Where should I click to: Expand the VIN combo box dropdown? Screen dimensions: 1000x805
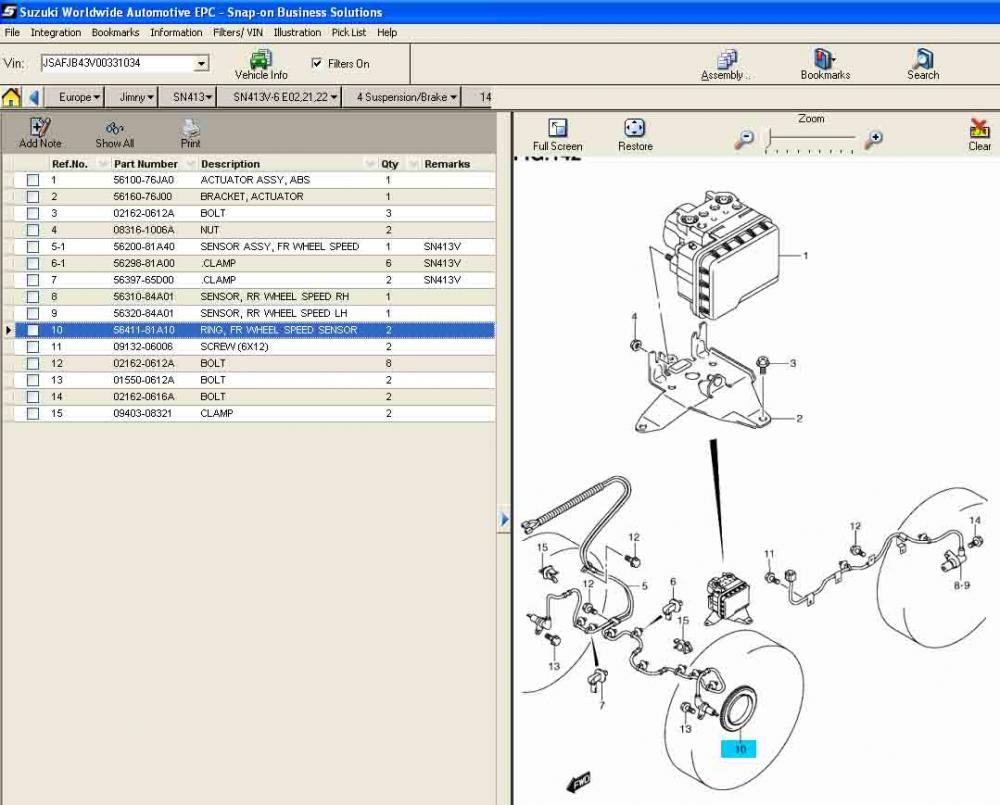(x=202, y=63)
